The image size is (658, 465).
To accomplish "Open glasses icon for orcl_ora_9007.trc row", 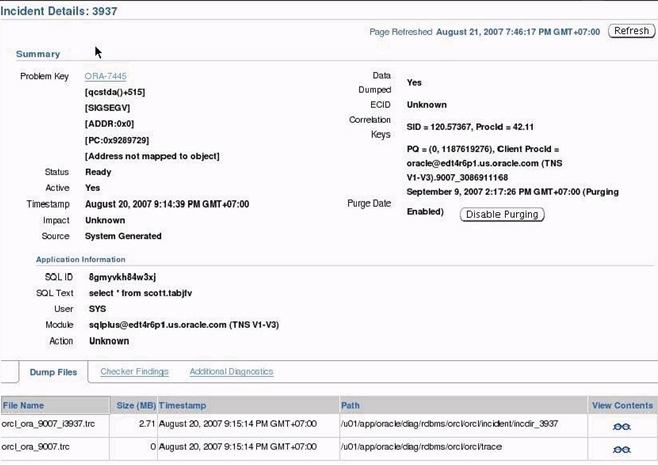I will pos(622,447).
